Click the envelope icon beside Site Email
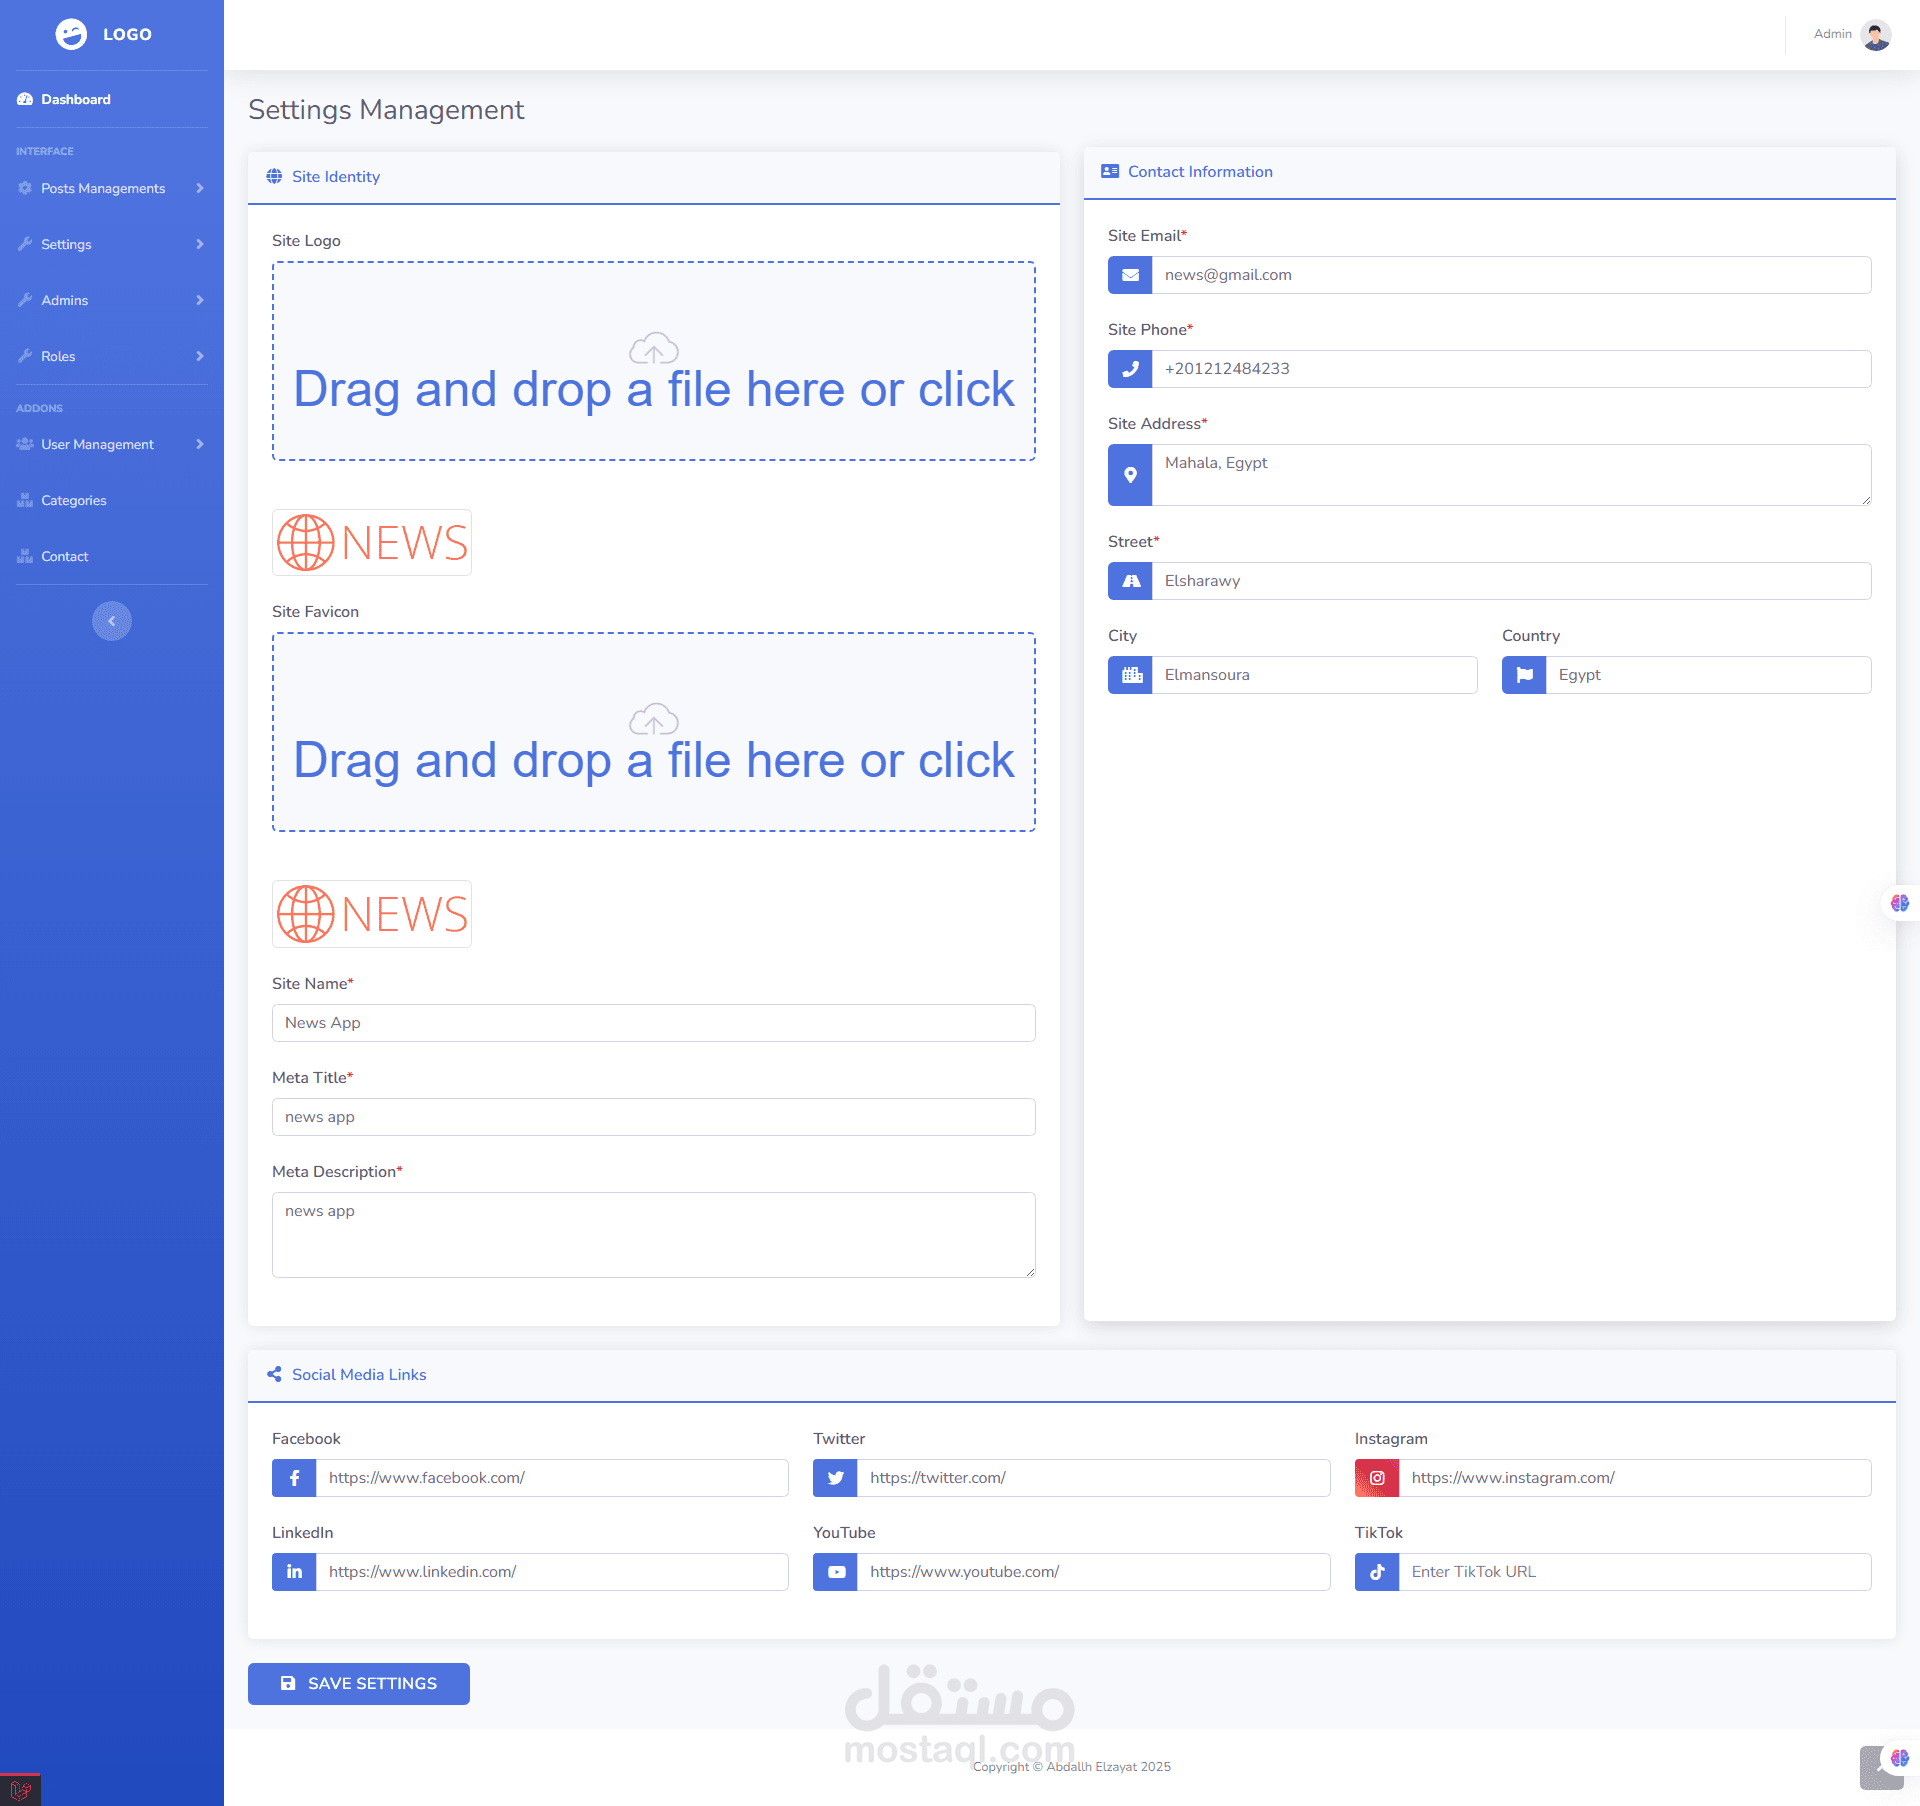The width and height of the screenshot is (1920, 1806). (x=1130, y=275)
